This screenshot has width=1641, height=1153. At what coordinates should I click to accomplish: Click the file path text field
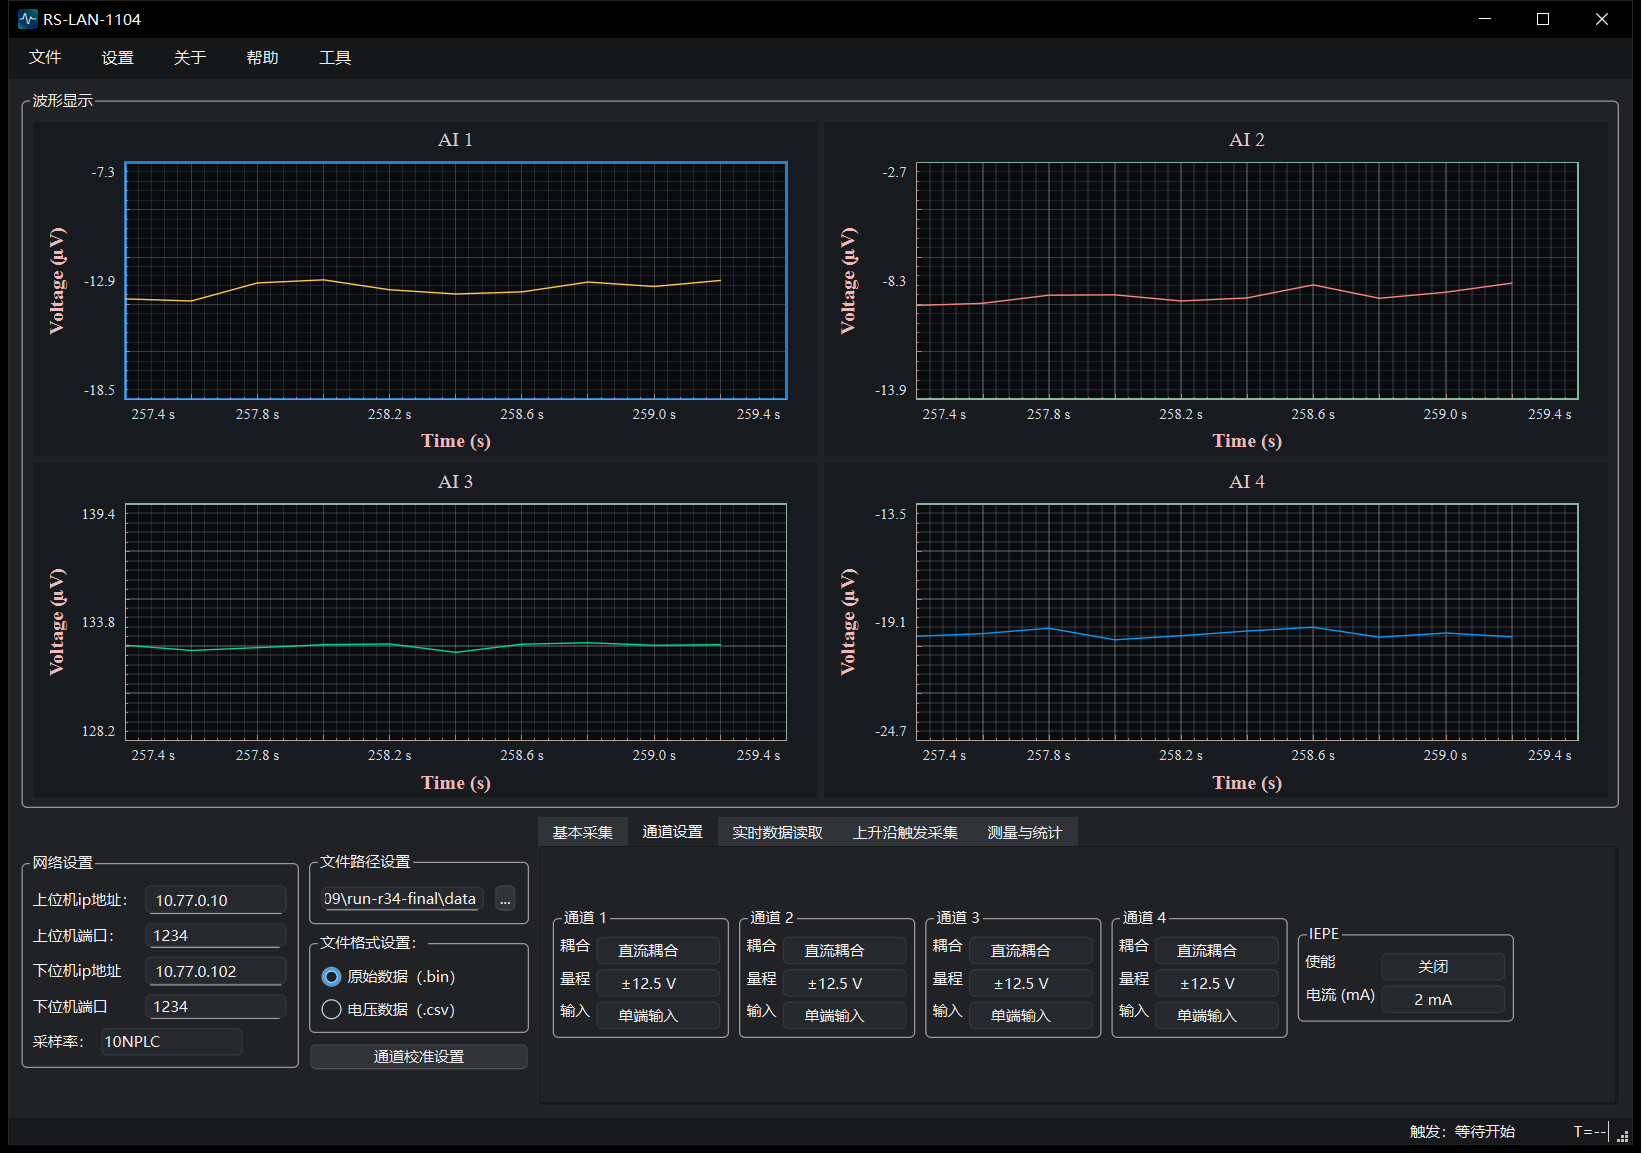pos(403,899)
